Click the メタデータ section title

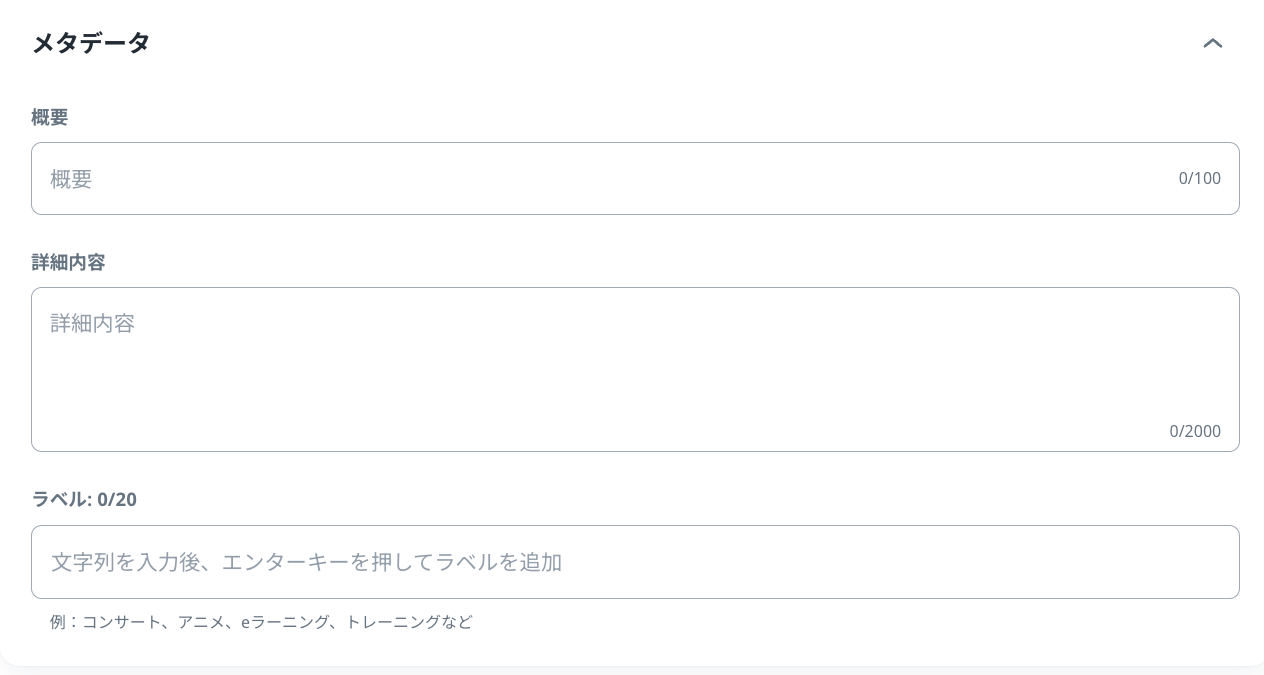(91, 43)
